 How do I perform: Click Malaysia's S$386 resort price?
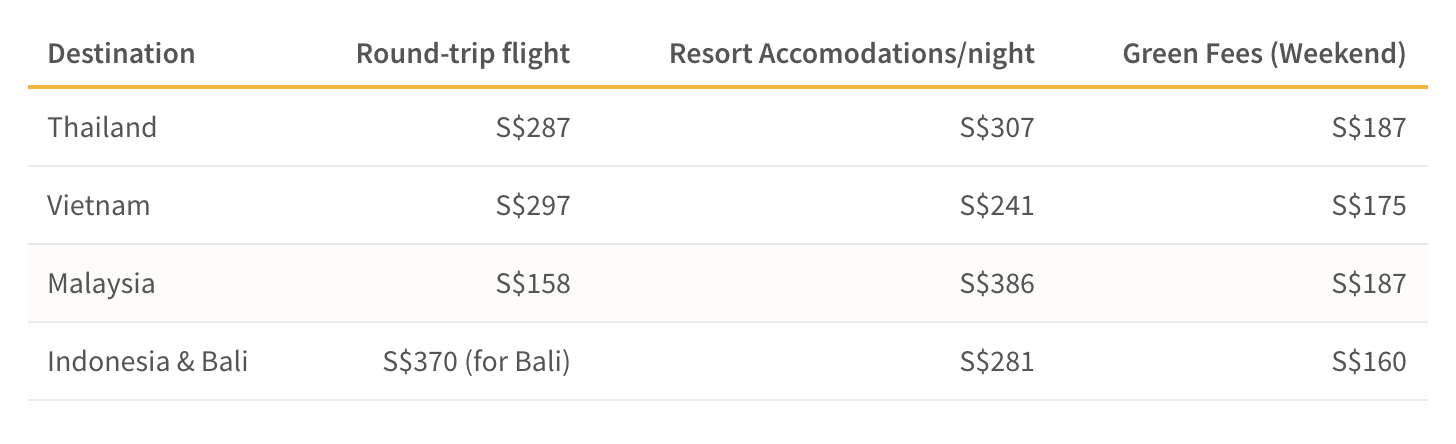tap(998, 283)
